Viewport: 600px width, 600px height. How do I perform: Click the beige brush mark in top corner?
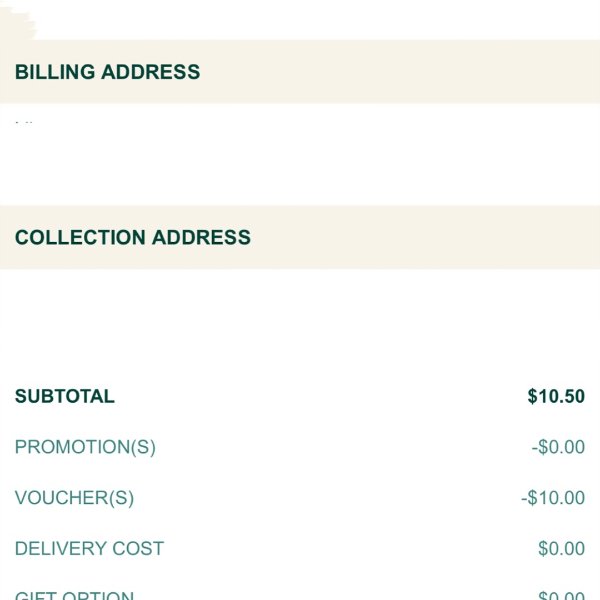point(17,21)
